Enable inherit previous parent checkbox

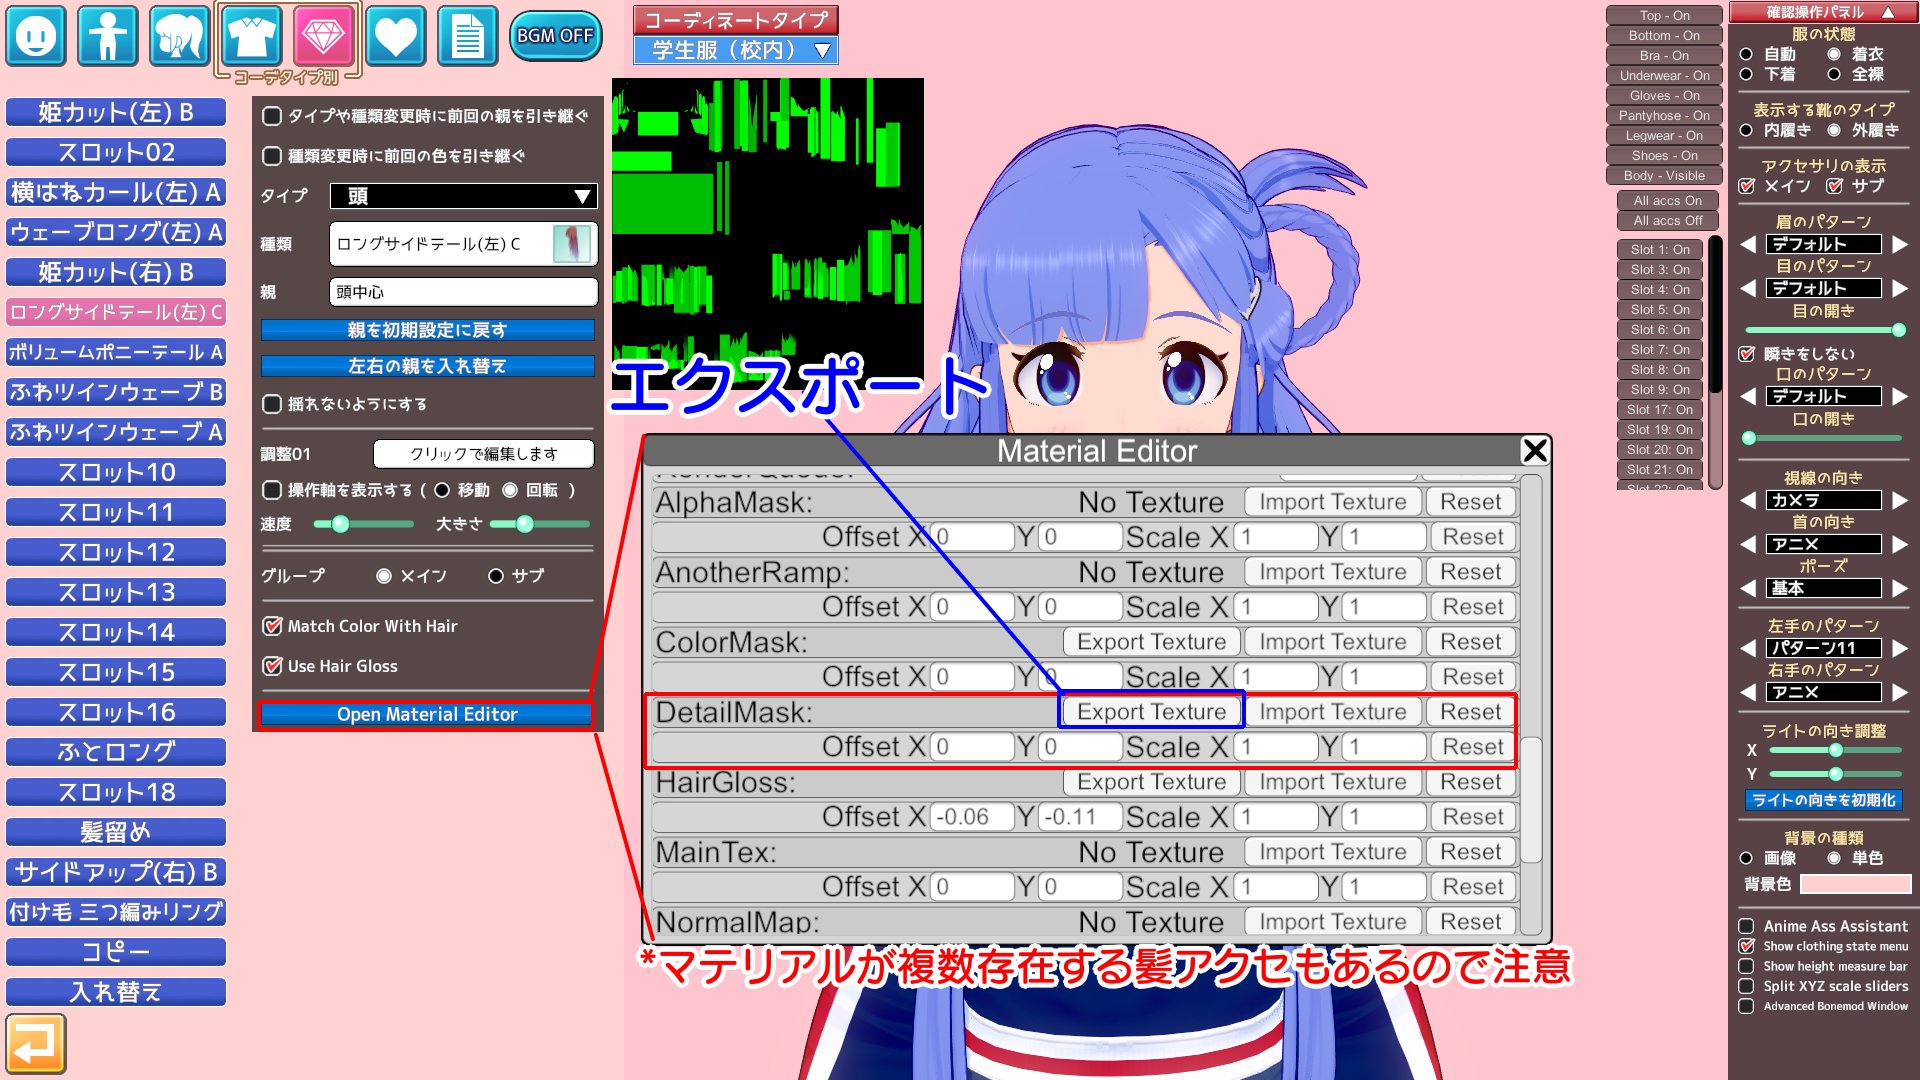click(x=271, y=116)
